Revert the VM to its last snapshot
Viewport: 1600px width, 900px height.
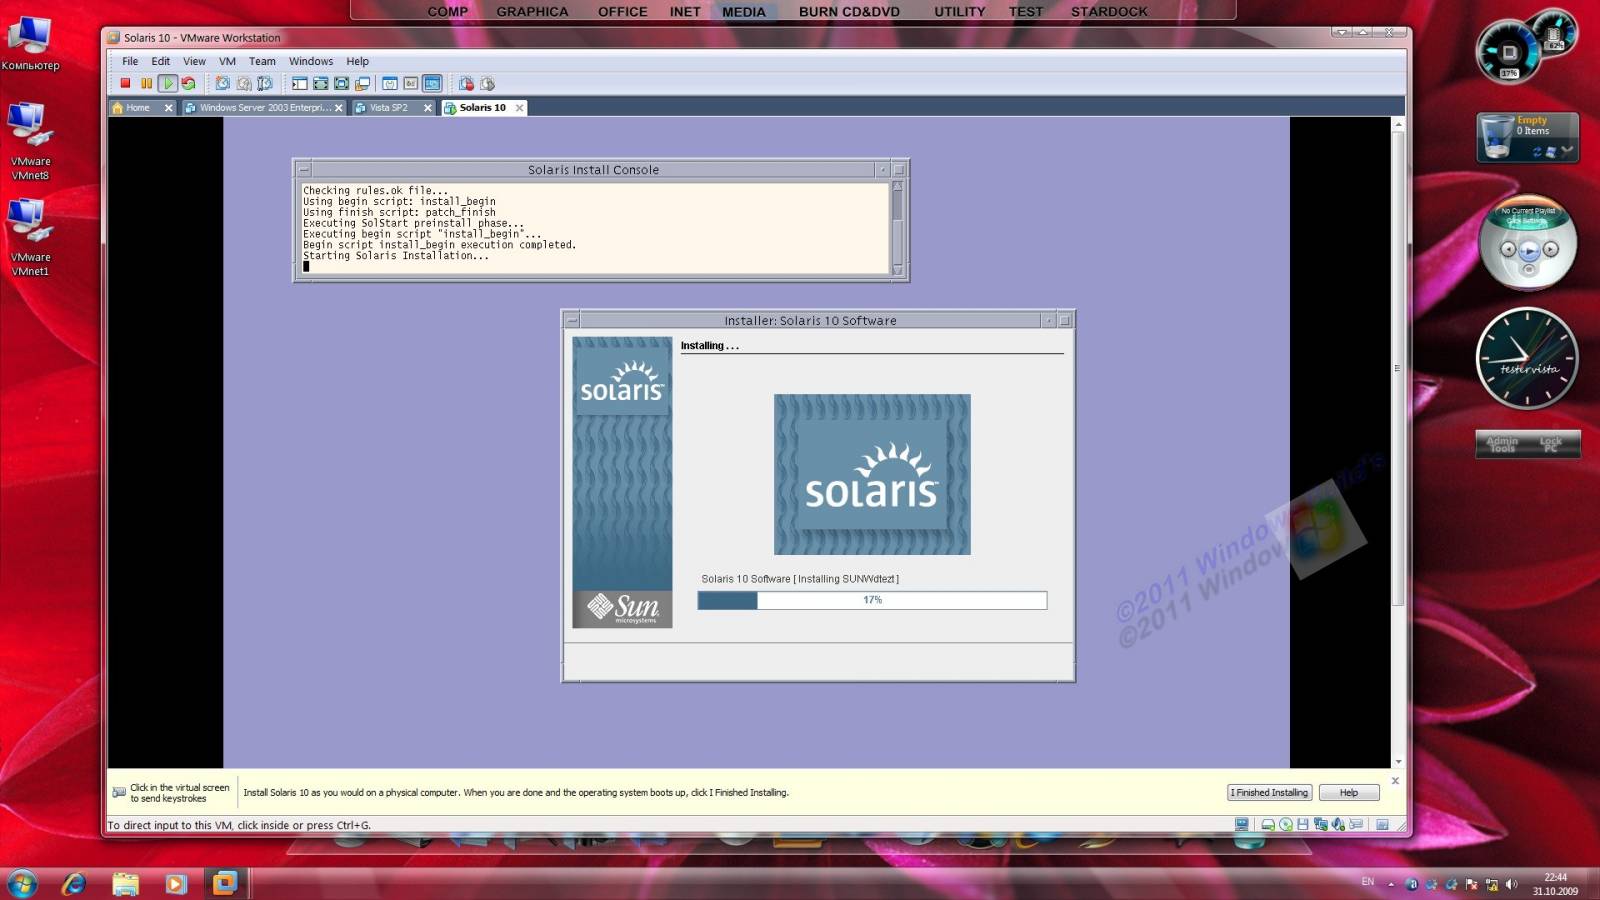244,84
